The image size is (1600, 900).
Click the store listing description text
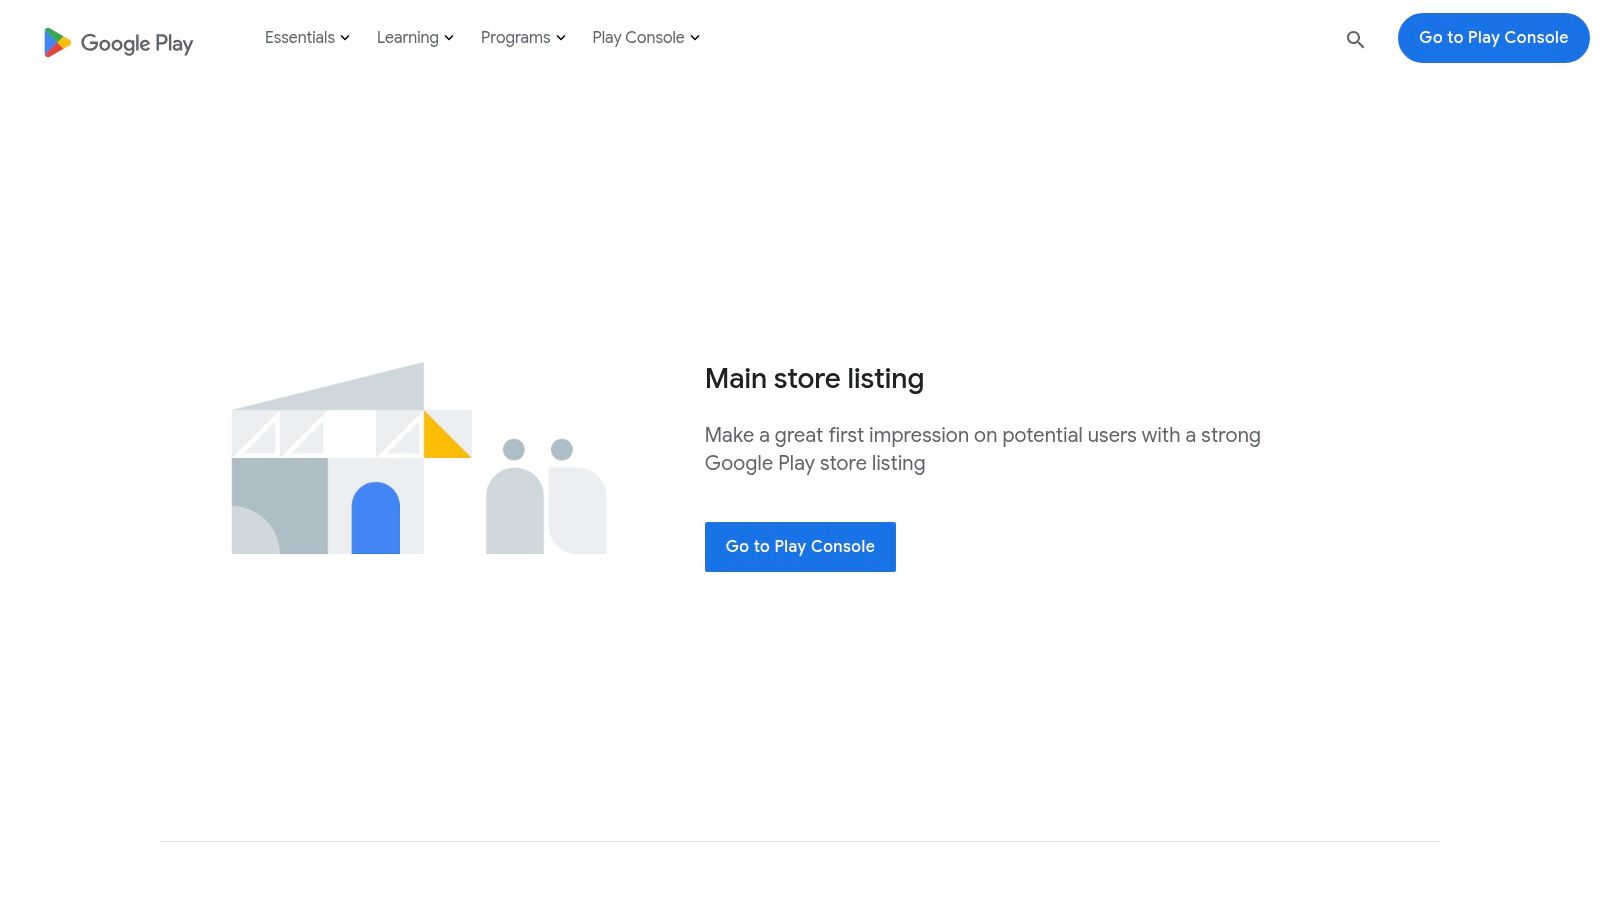[x=982, y=449]
